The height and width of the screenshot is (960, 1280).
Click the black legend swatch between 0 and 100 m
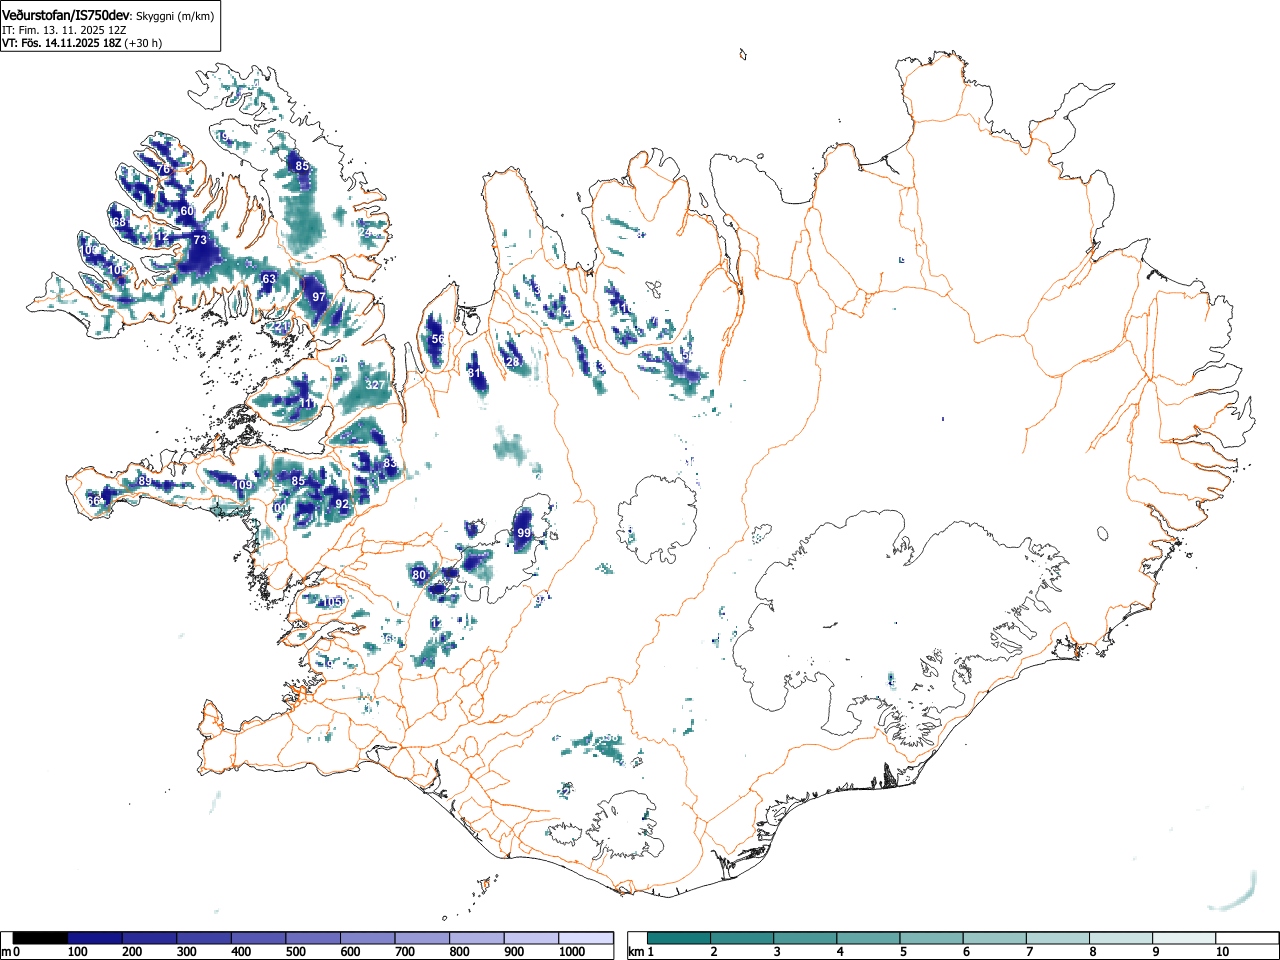(41, 938)
